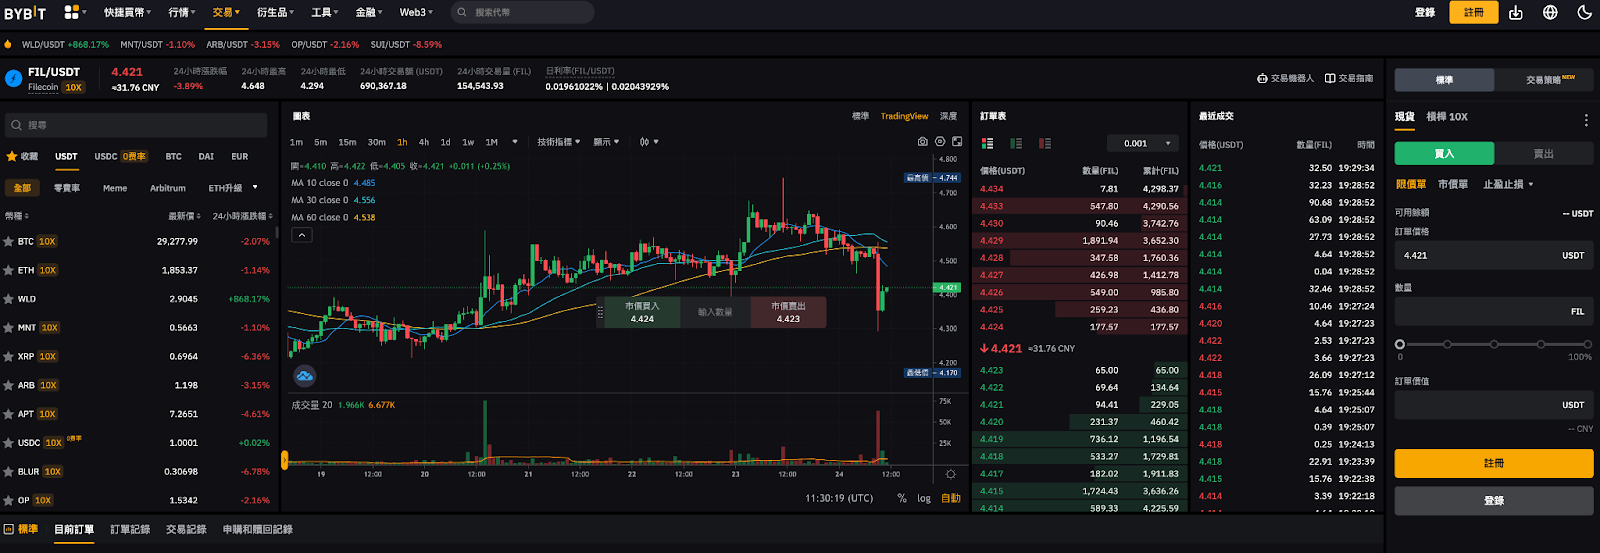Switch chart to log scale
1600x553 pixels.
coord(924,498)
